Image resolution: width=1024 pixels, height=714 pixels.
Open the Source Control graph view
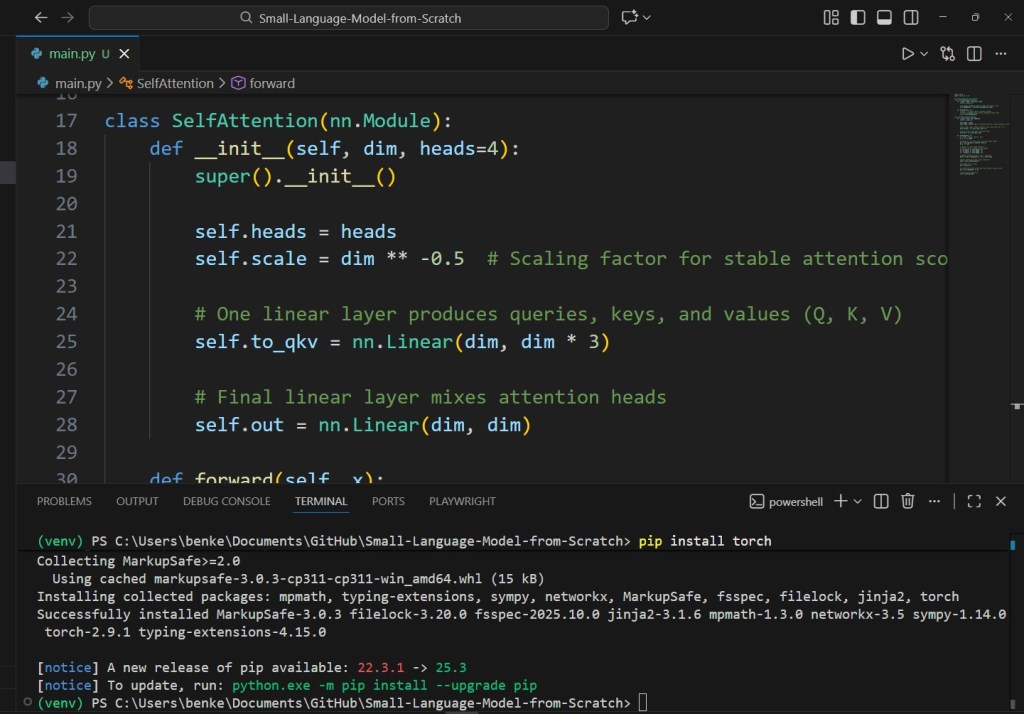point(947,54)
